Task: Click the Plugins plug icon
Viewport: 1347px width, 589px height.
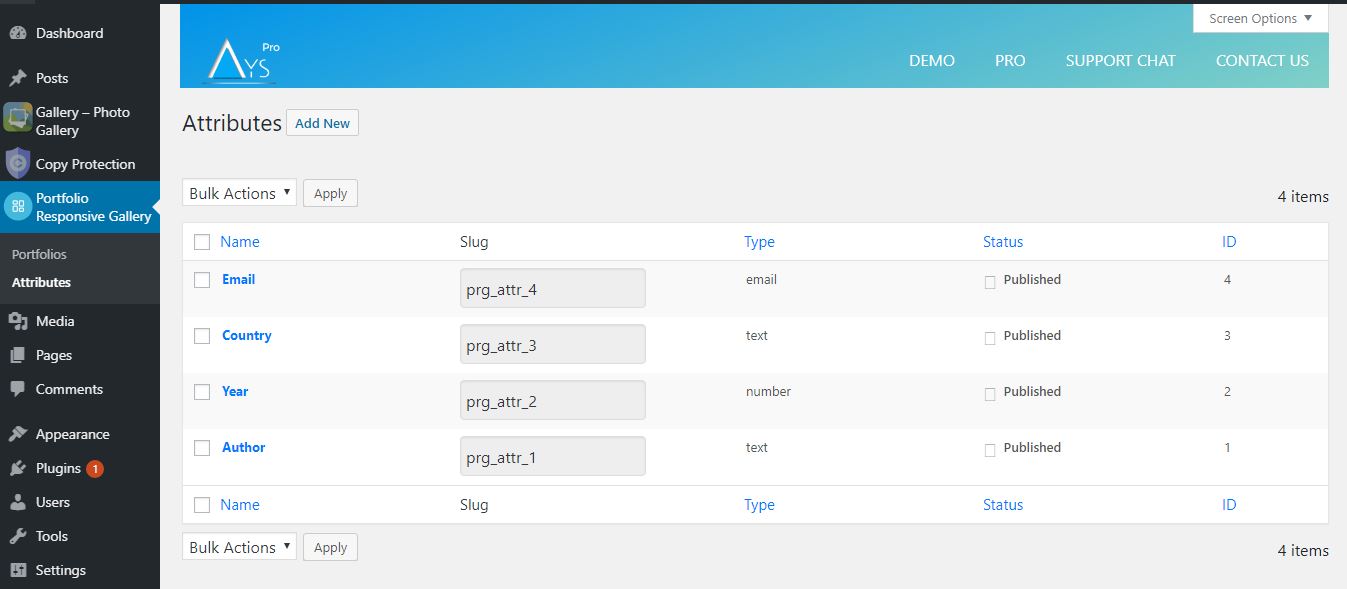Action: click(x=17, y=468)
